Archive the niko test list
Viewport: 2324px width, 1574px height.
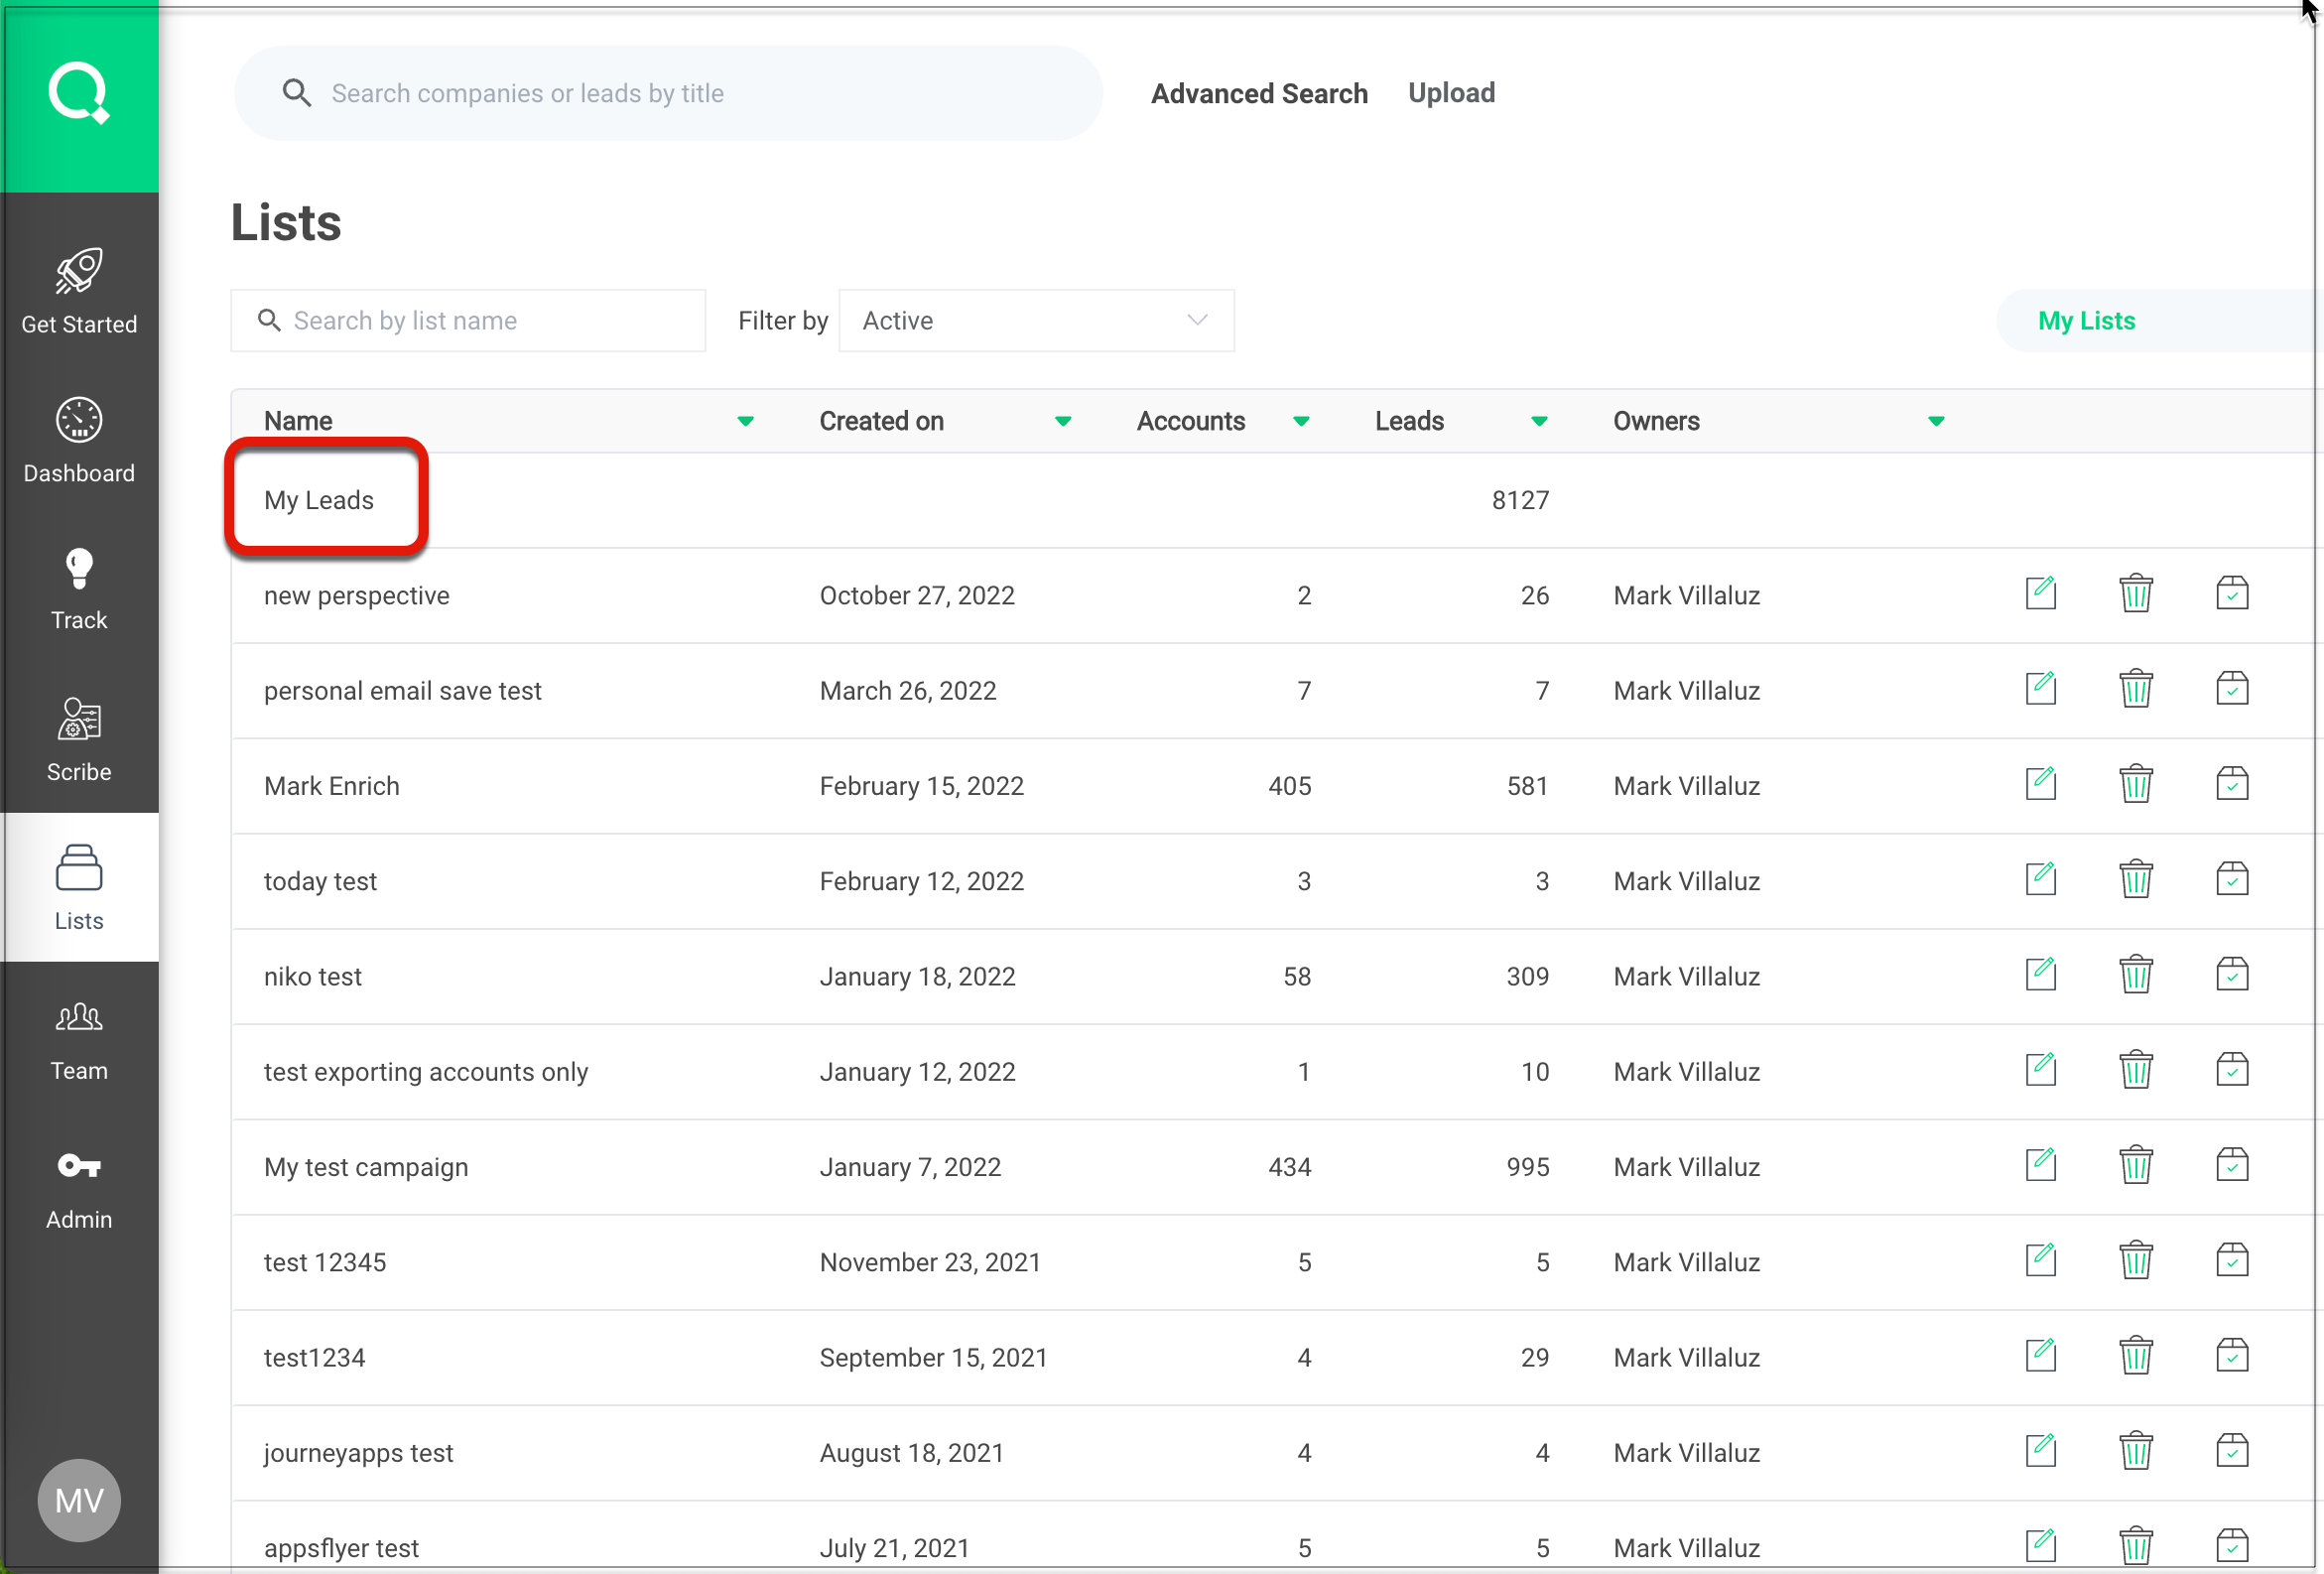(x=2231, y=974)
